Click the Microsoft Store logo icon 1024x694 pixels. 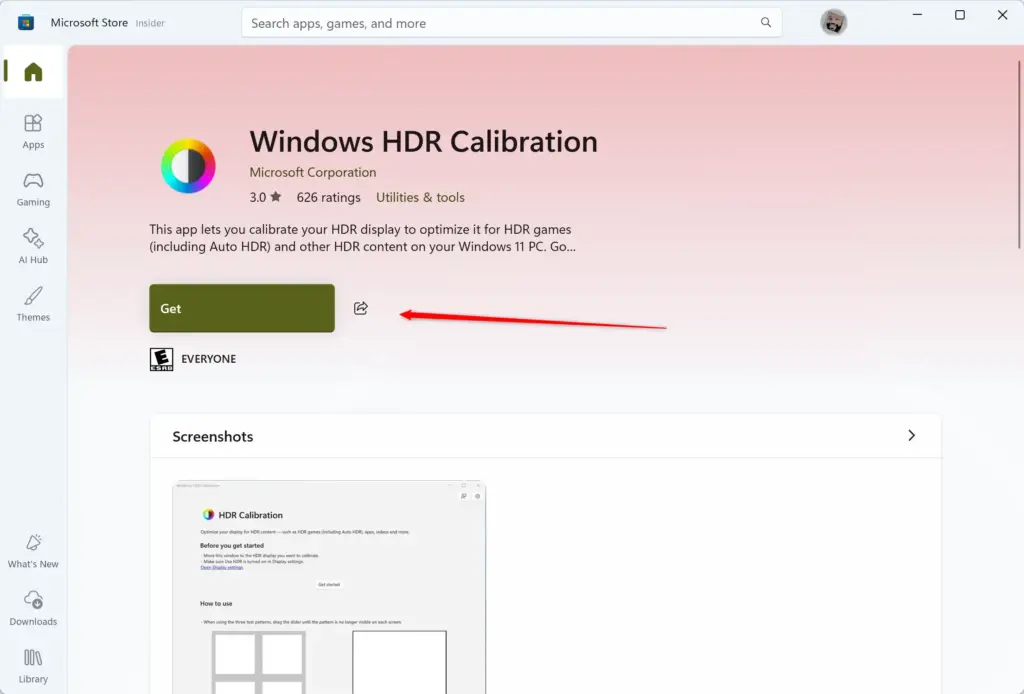(x=25, y=23)
